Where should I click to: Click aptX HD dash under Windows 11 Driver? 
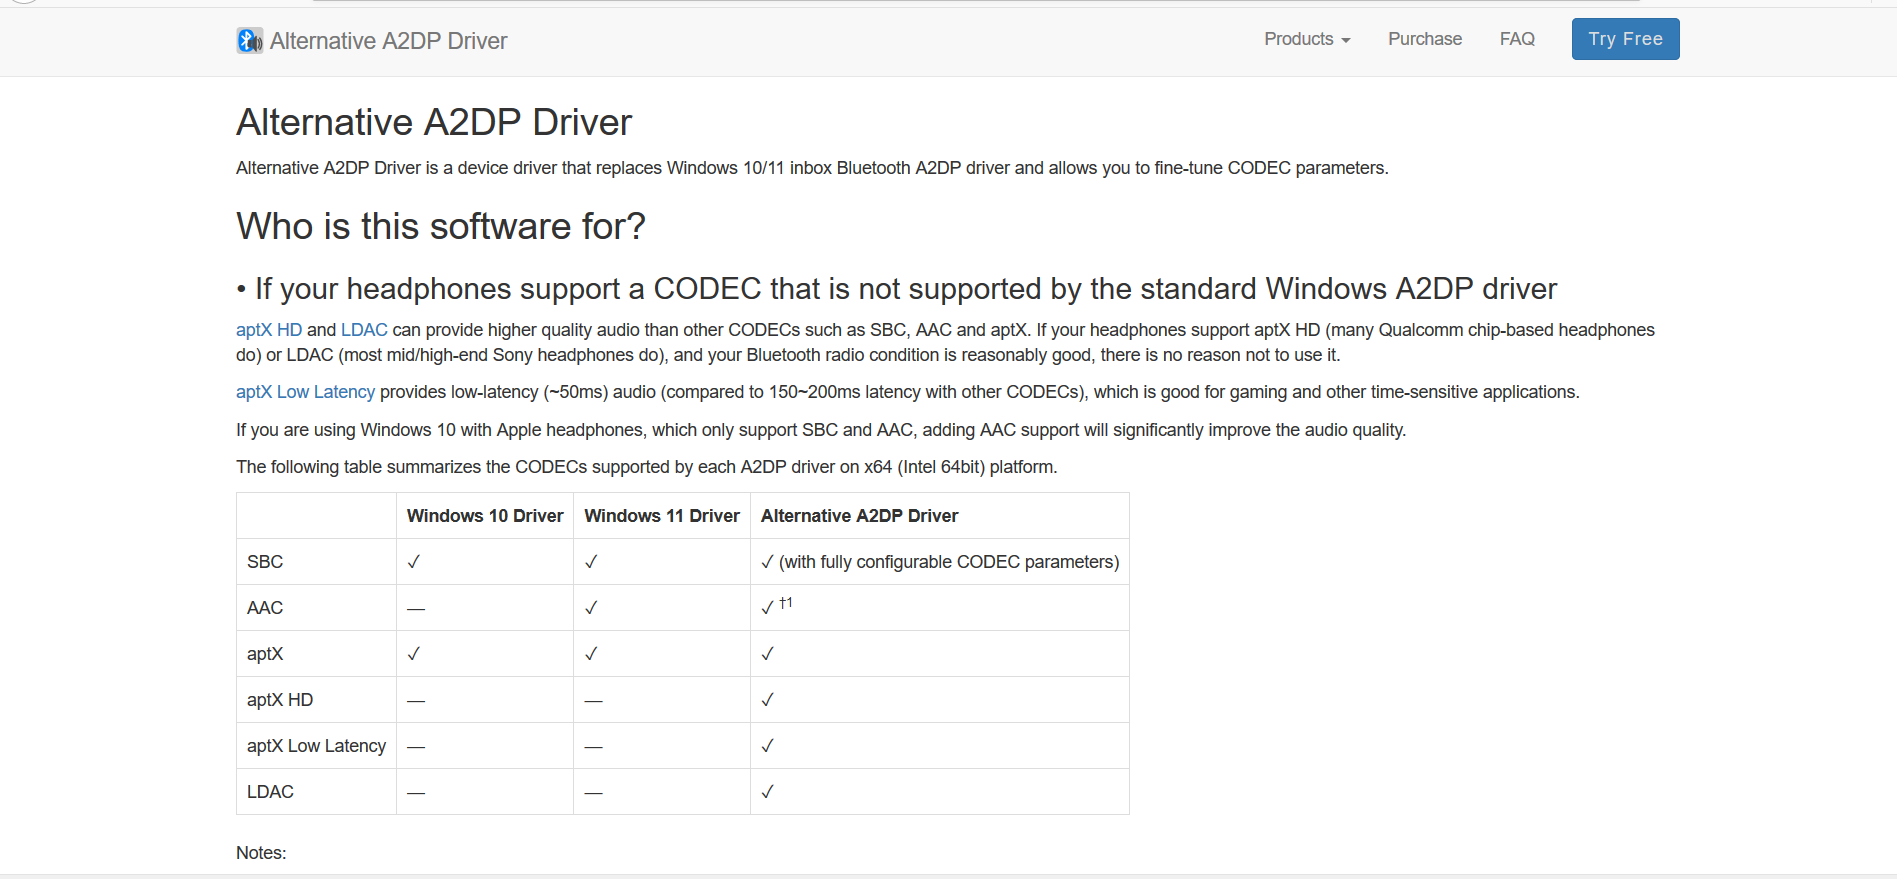pos(593,700)
